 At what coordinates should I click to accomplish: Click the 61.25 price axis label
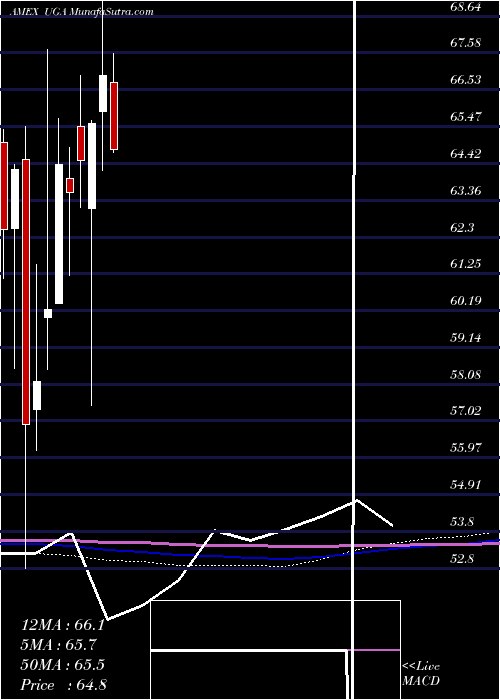(x=467, y=264)
